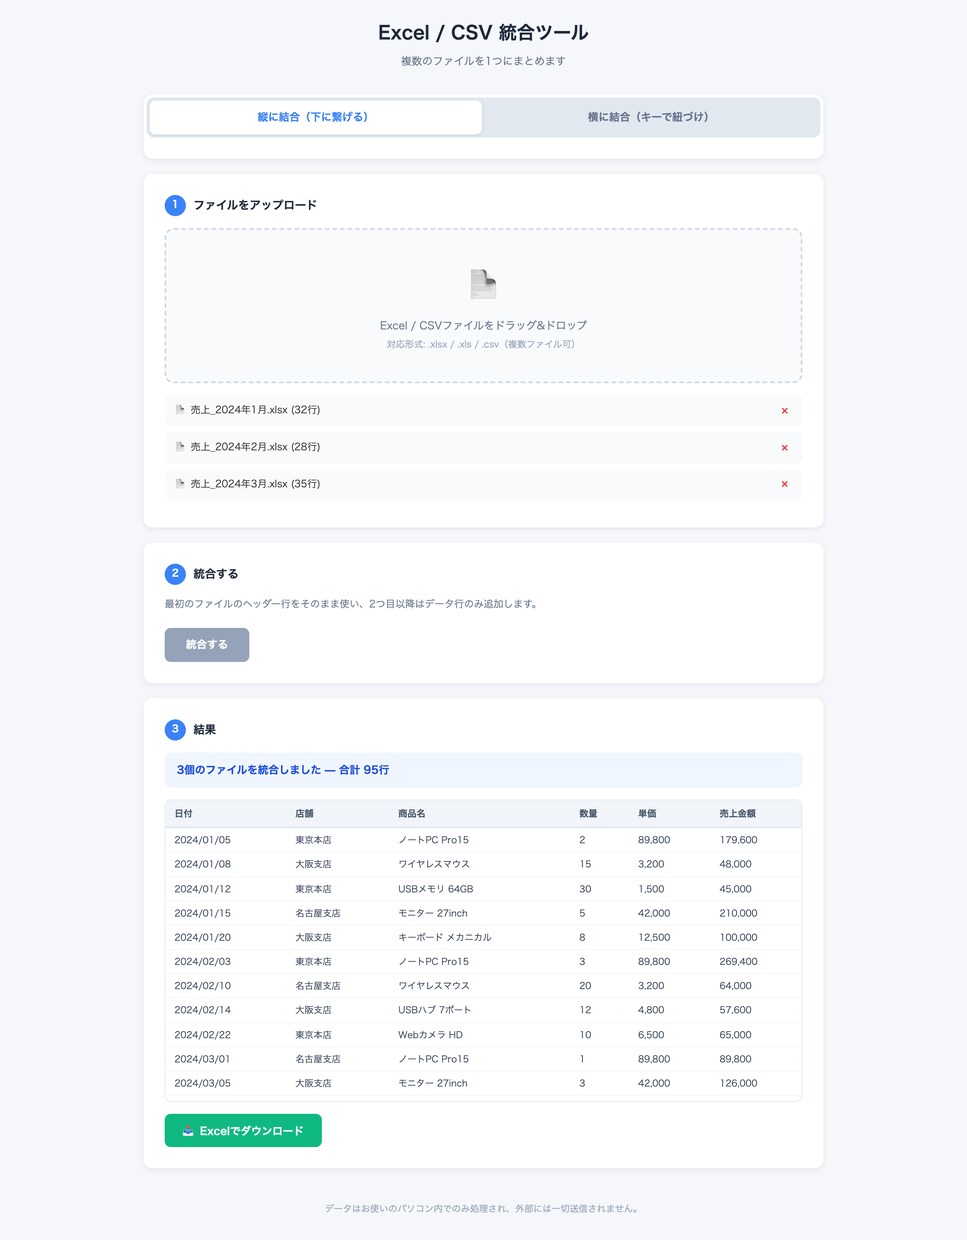Click the 210,000 sales amount cell
The width and height of the screenshot is (967, 1240).
[x=738, y=913]
